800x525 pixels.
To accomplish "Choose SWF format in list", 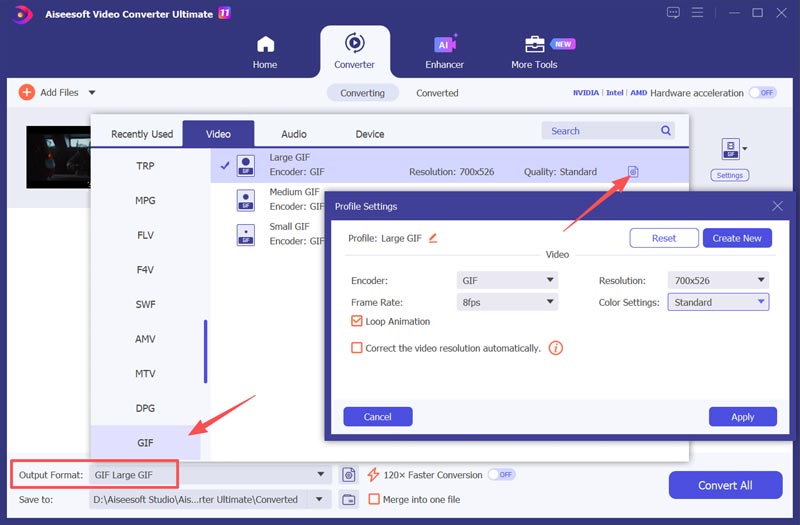I will [x=145, y=305].
